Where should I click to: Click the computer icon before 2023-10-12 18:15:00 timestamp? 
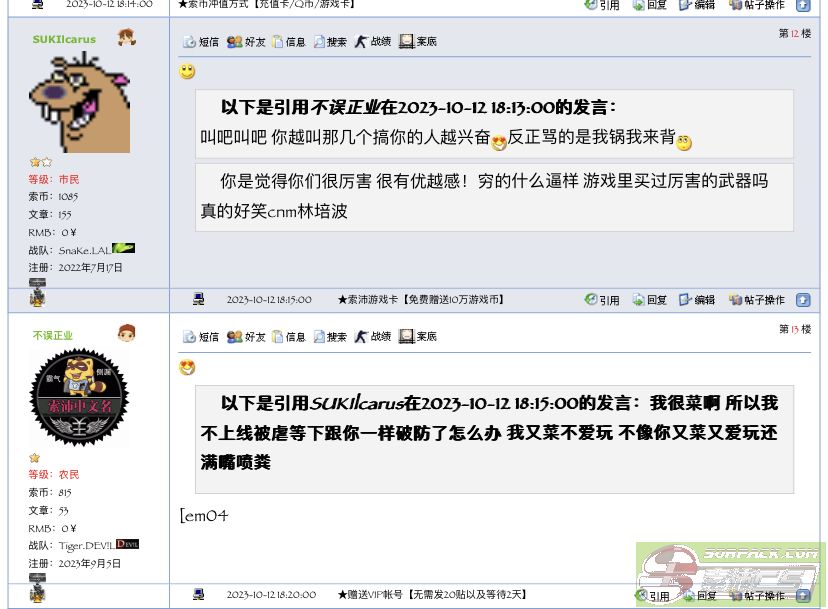coord(199,299)
